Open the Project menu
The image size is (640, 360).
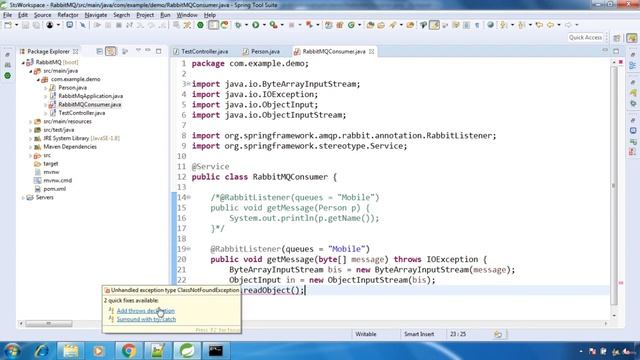coord(145,15)
